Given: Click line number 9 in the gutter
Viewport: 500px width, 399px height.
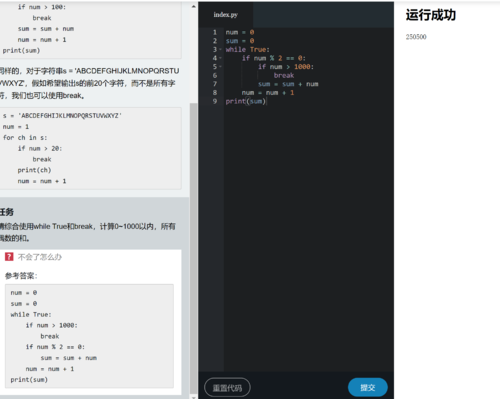Looking at the screenshot, I should [x=215, y=101].
